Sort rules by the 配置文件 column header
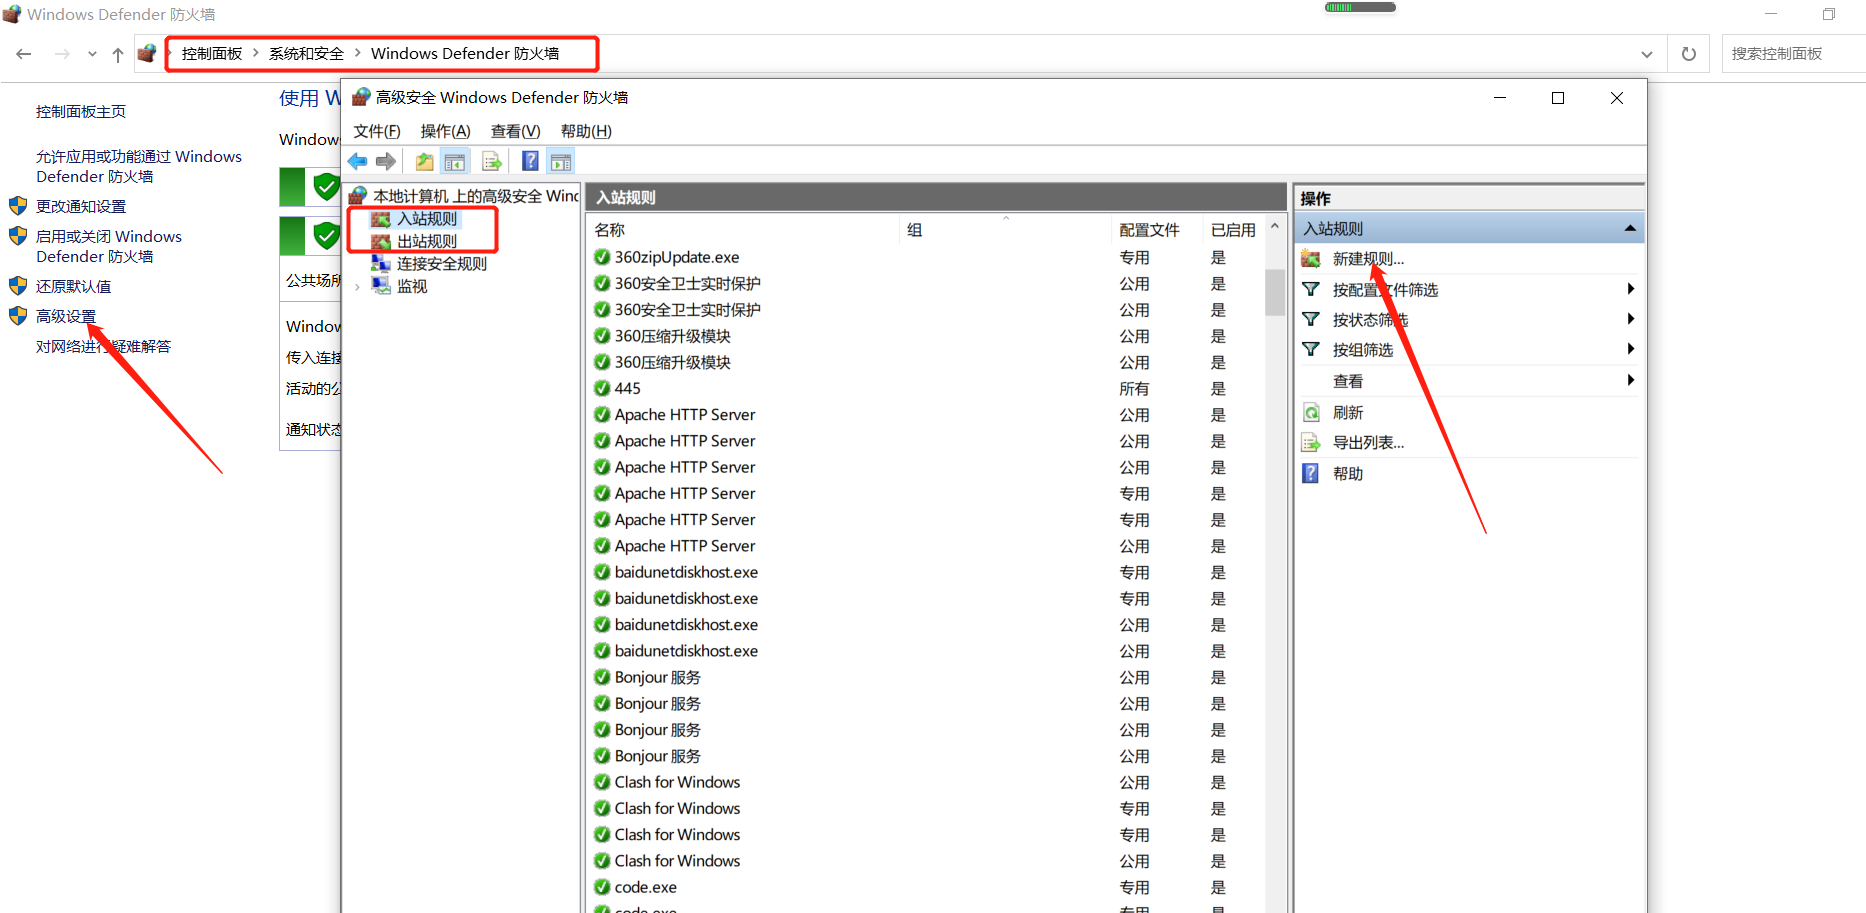 (1158, 230)
